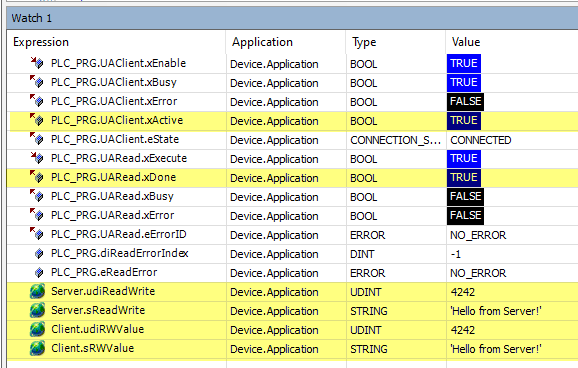578x368 pixels.
Task: Select the PLC_PRG.eReadError expression
Action: pyautogui.click(x=104, y=272)
